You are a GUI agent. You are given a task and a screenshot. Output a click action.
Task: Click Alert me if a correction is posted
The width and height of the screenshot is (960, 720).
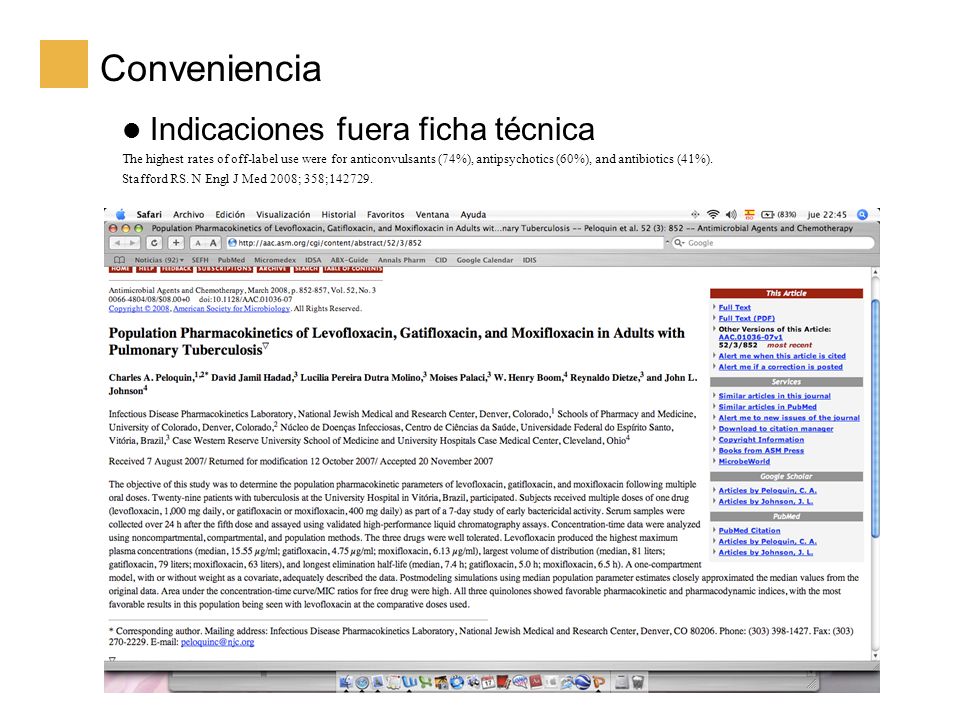tap(780, 367)
